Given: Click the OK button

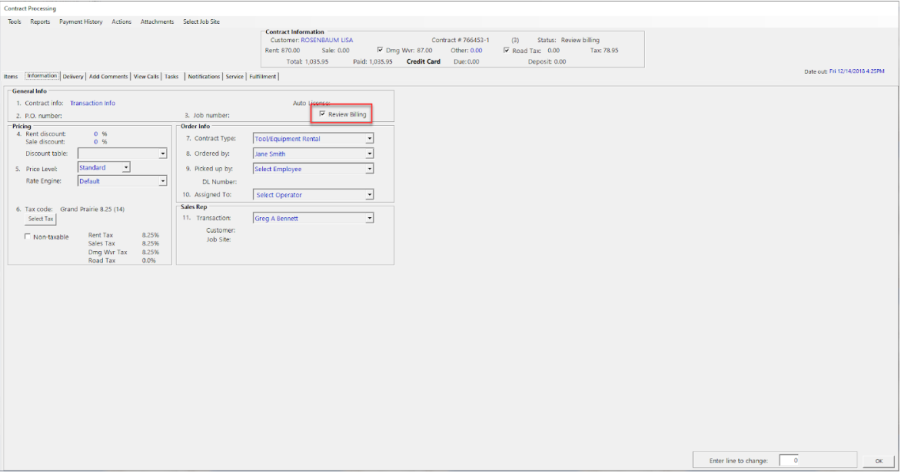Looking at the screenshot, I should pyautogui.click(x=879, y=461).
